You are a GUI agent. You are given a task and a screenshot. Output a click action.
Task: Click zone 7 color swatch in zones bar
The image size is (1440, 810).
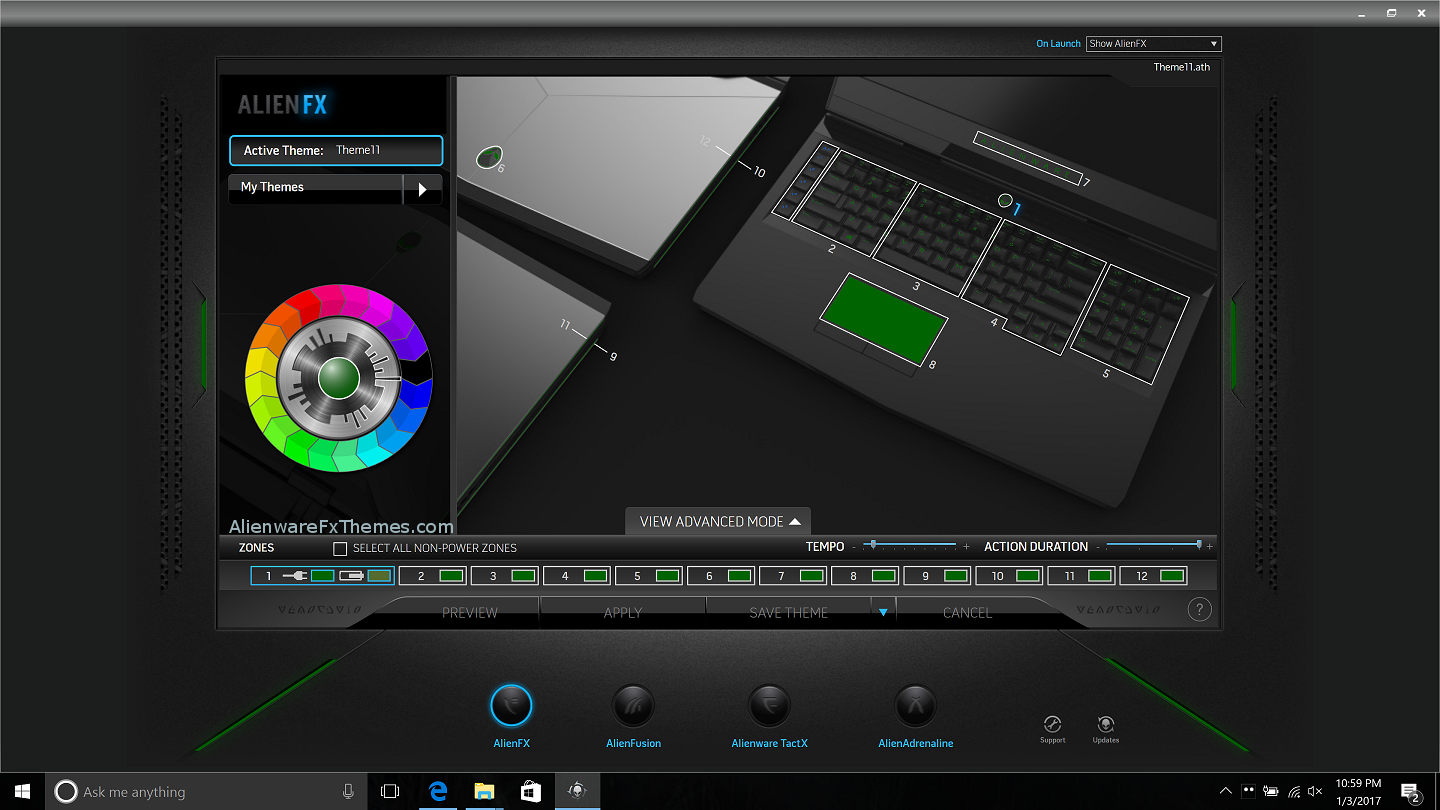point(811,576)
